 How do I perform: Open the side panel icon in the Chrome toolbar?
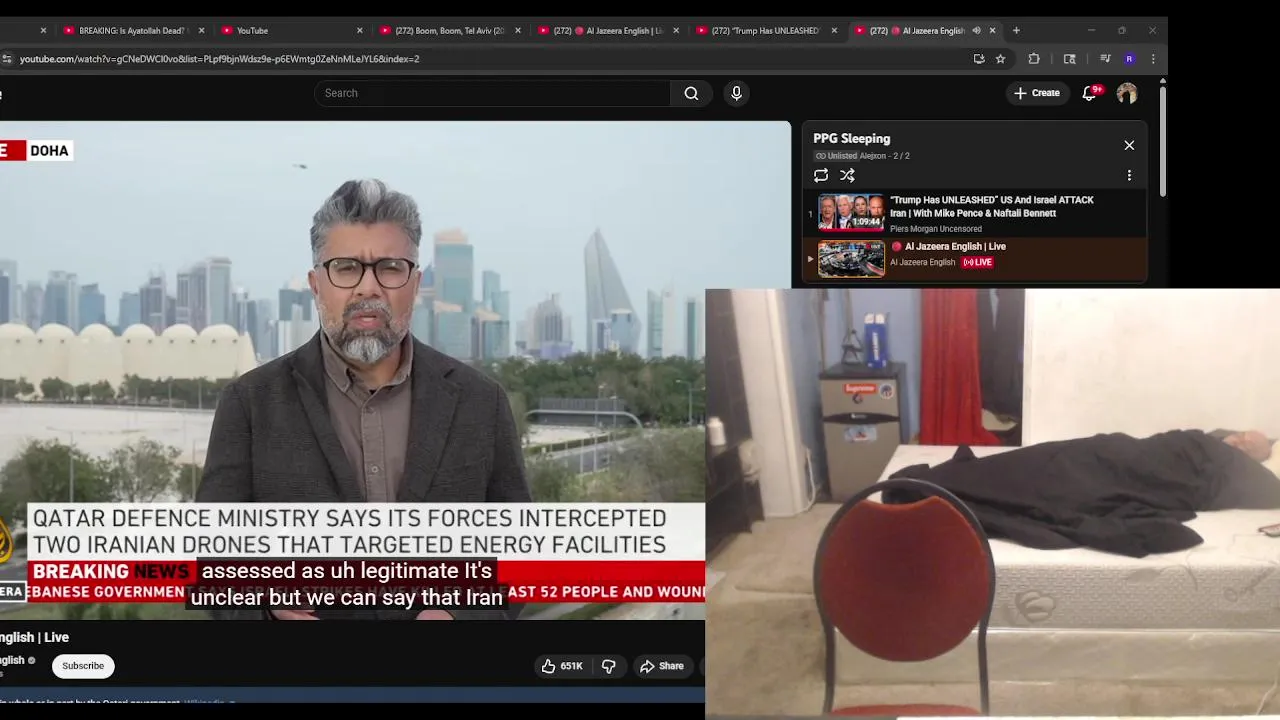(x=1069, y=59)
